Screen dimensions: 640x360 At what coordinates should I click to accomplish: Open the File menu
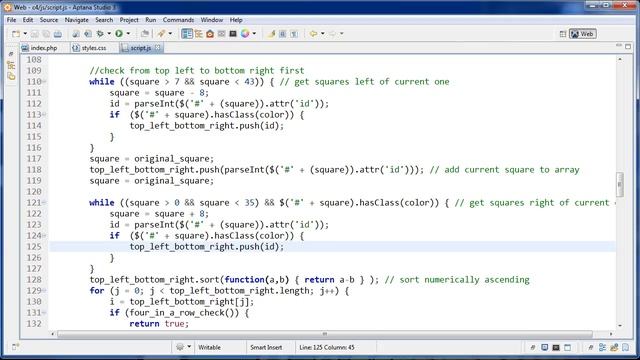pos(11,20)
